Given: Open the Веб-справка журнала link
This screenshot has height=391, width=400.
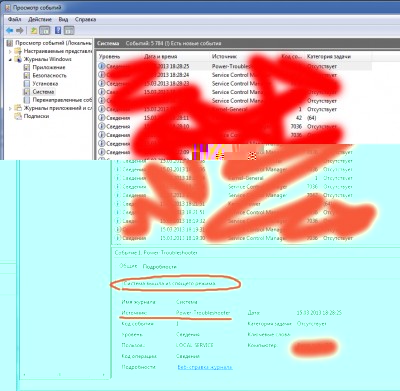Looking at the screenshot, I should (x=205, y=367).
